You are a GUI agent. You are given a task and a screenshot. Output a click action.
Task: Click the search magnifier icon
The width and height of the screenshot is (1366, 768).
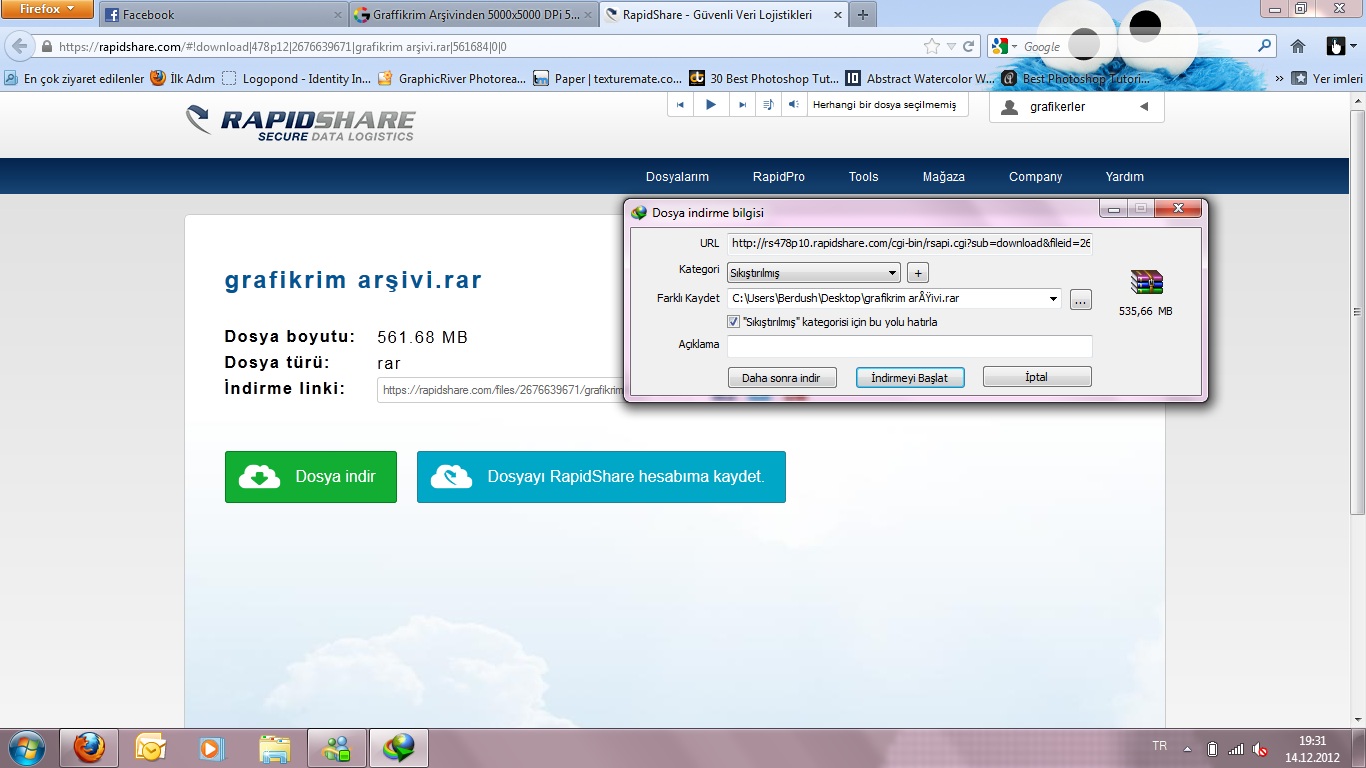click(1265, 46)
